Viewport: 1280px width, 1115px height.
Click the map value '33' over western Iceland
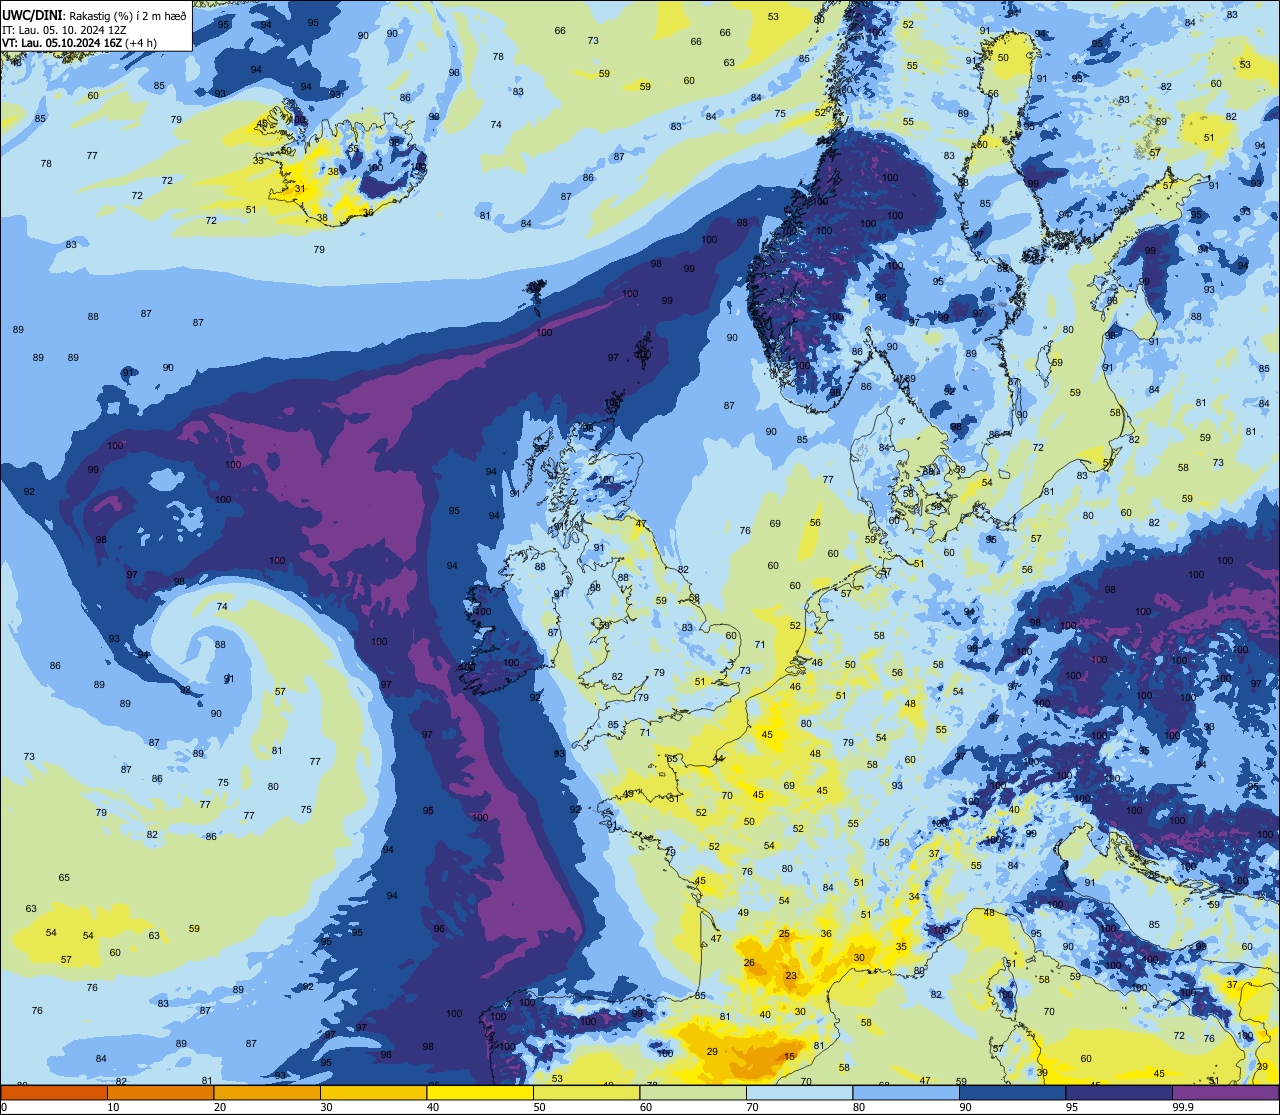pyautogui.click(x=258, y=160)
